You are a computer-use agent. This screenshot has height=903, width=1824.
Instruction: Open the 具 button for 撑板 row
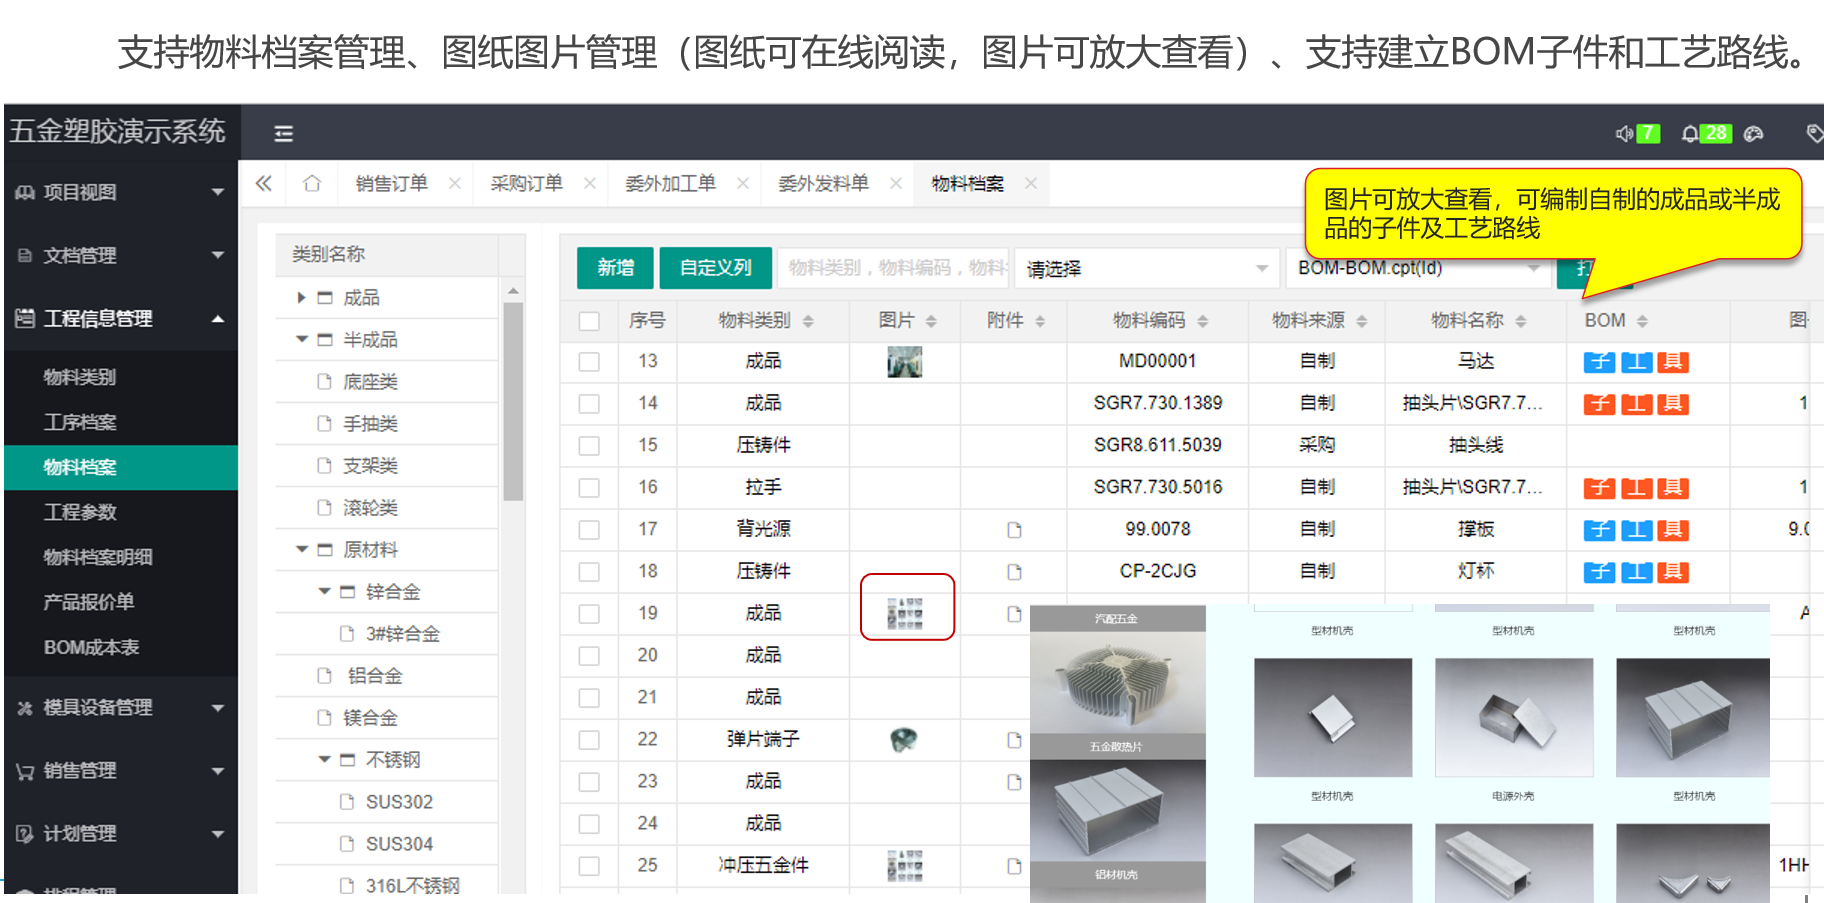pyautogui.click(x=1673, y=530)
